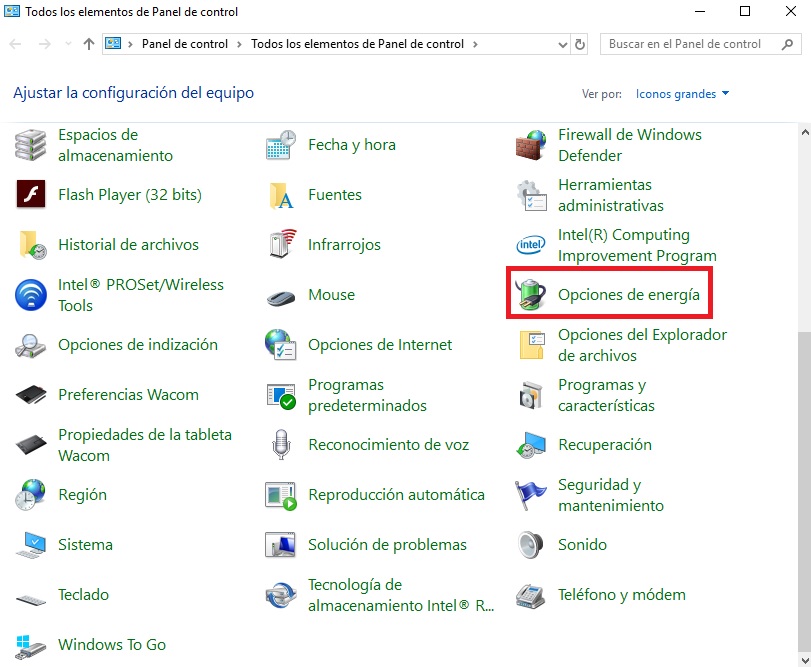Expand the recent locations arrow
Image resolution: width=811 pixels, height=667 pixels.
pos(68,44)
